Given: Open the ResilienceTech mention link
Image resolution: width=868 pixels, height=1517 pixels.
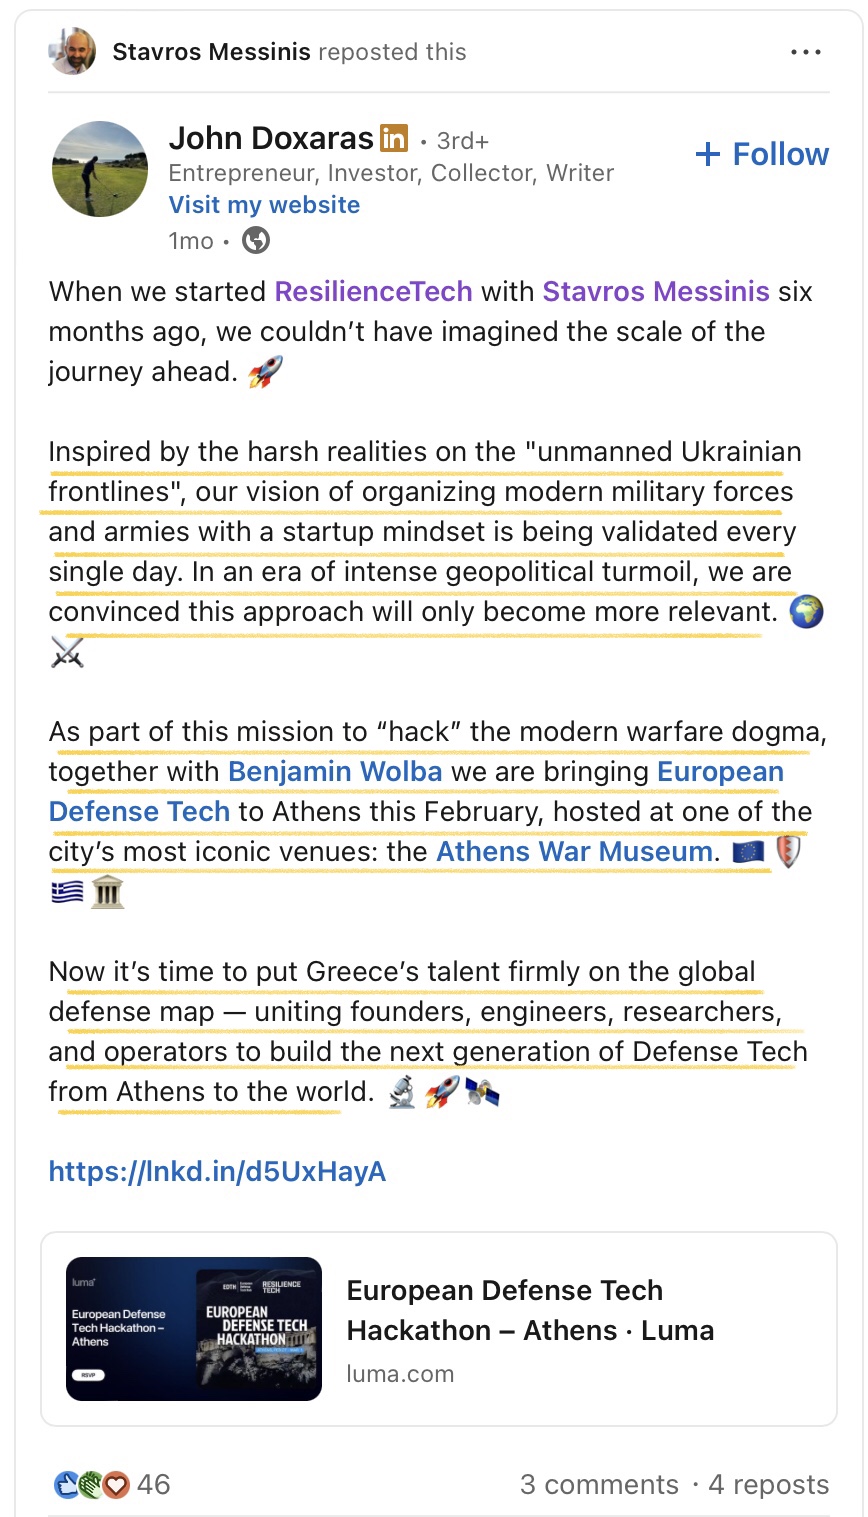Looking at the screenshot, I should tap(373, 292).
